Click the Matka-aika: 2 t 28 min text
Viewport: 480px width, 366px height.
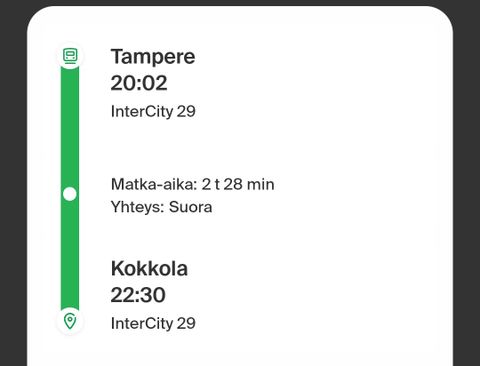tap(193, 184)
